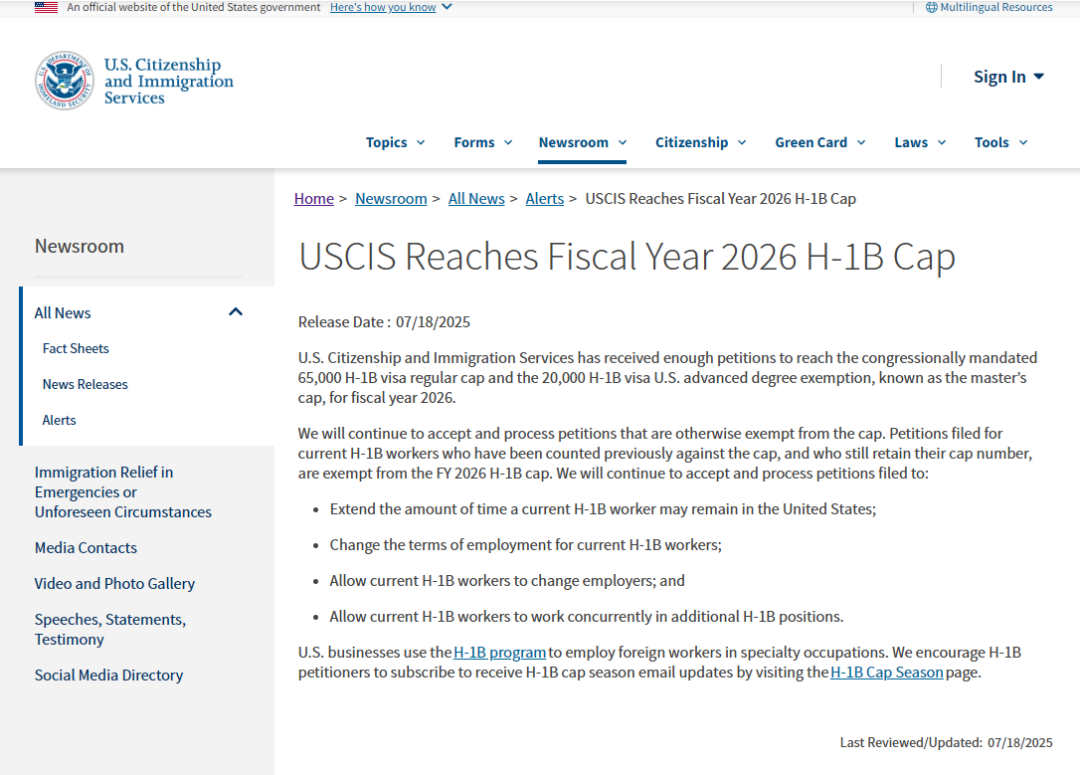Open Media Contacts sidebar link
The image size is (1080, 775).
click(86, 548)
